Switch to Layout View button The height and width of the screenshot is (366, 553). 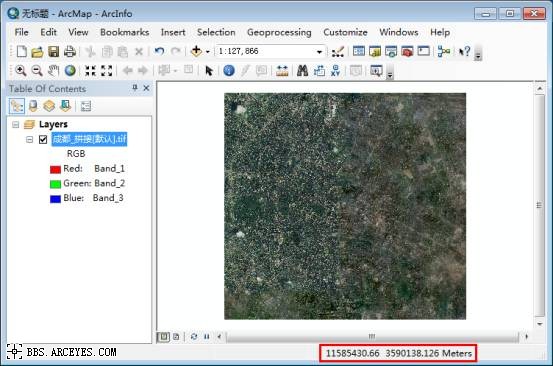[176, 337]
